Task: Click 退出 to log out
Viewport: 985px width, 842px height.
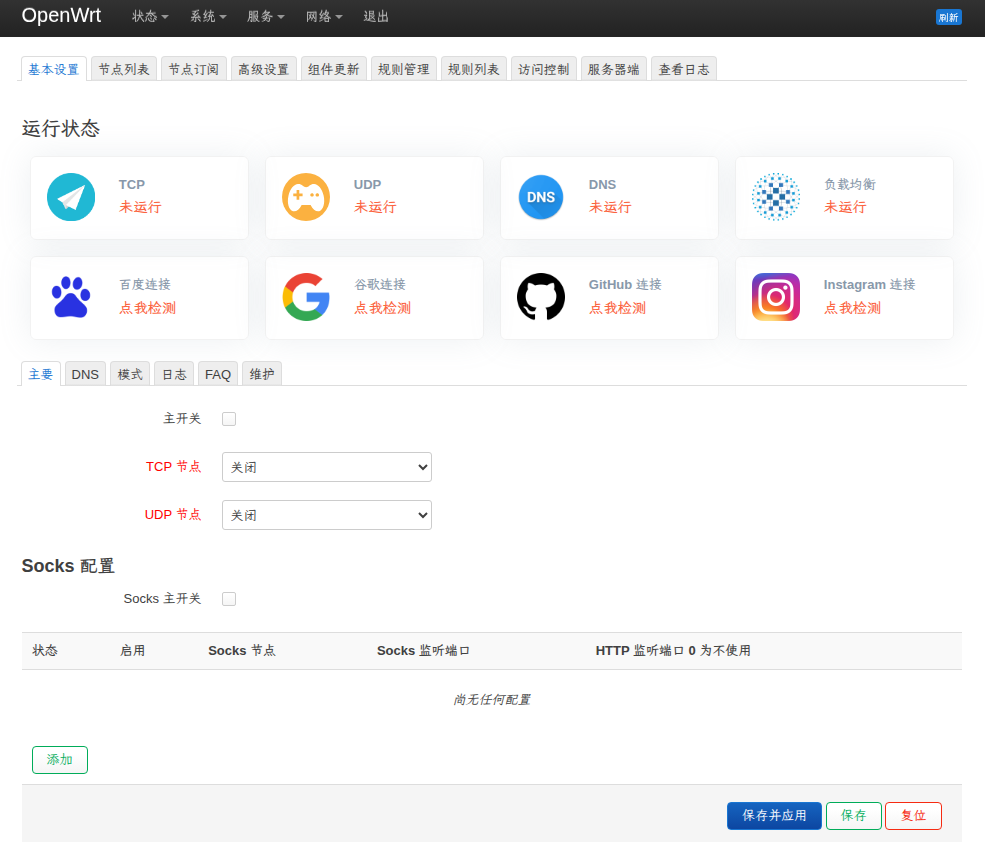Action: click(376, 16)
